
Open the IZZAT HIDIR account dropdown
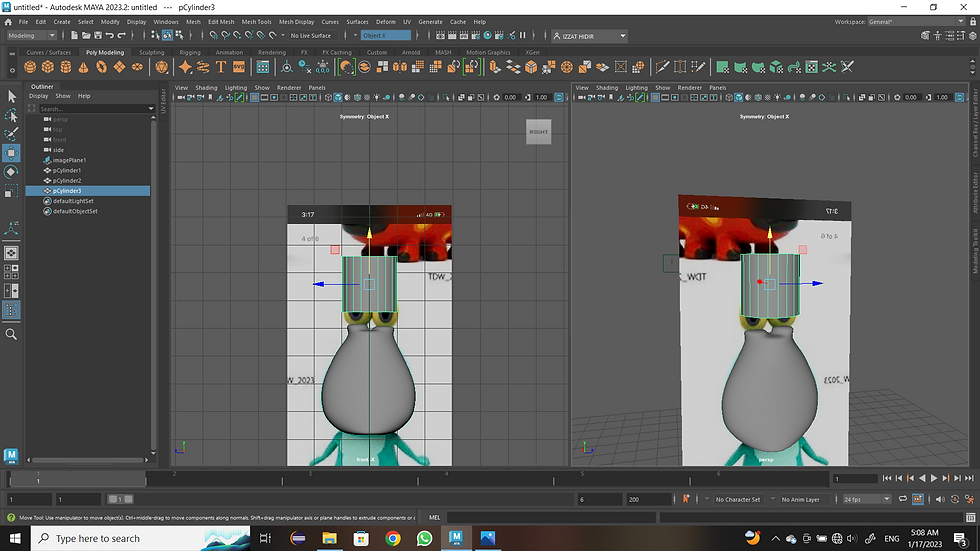click(589, 36)
